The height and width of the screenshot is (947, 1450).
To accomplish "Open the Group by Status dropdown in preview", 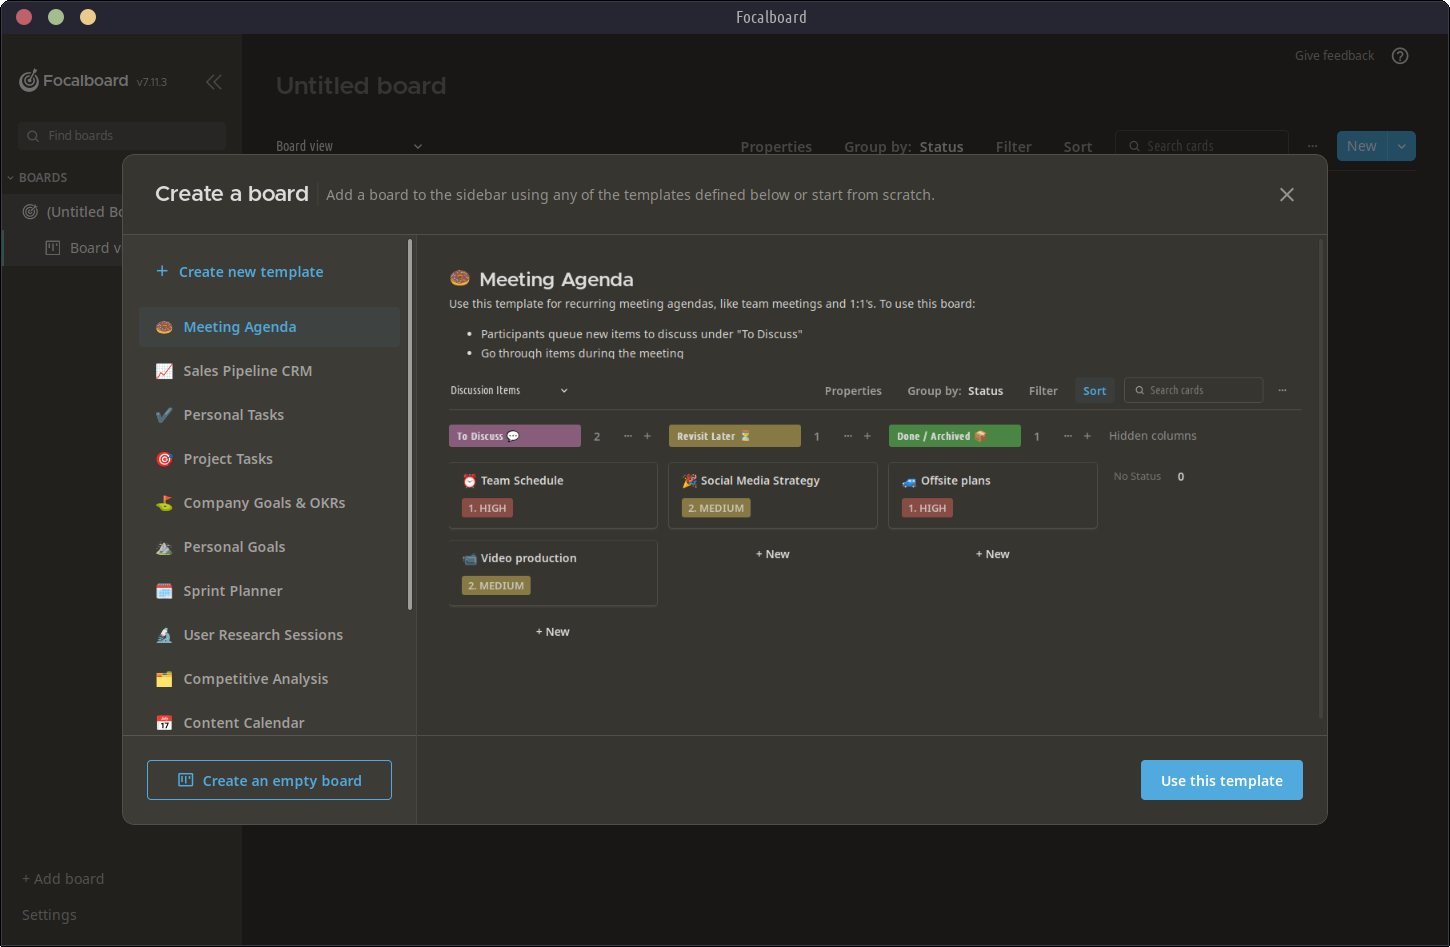I will click(954, 391).
